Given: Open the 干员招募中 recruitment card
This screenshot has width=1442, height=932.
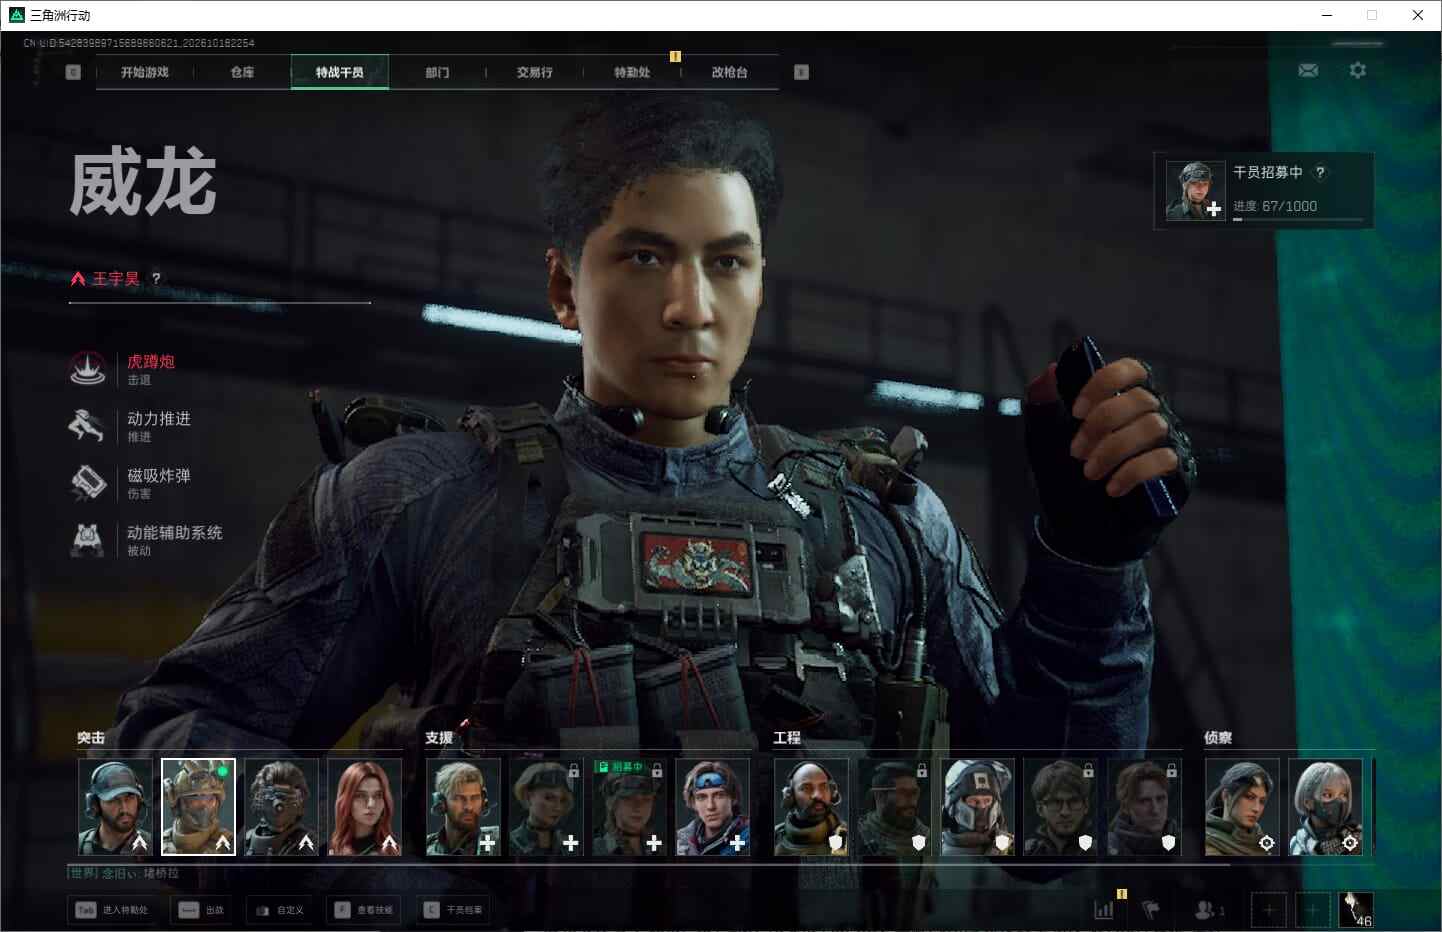Looking at the screenshot, I should (x=1264, y=190).
